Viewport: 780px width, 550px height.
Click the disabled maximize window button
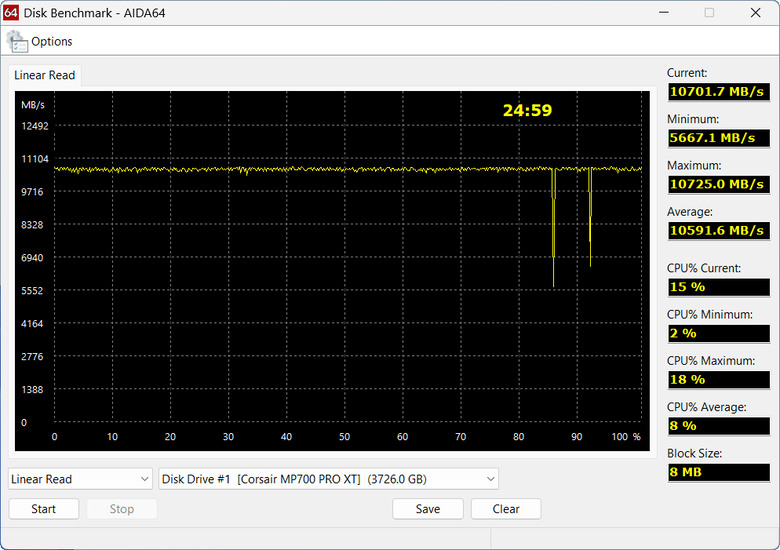click(x=709, y=12)
